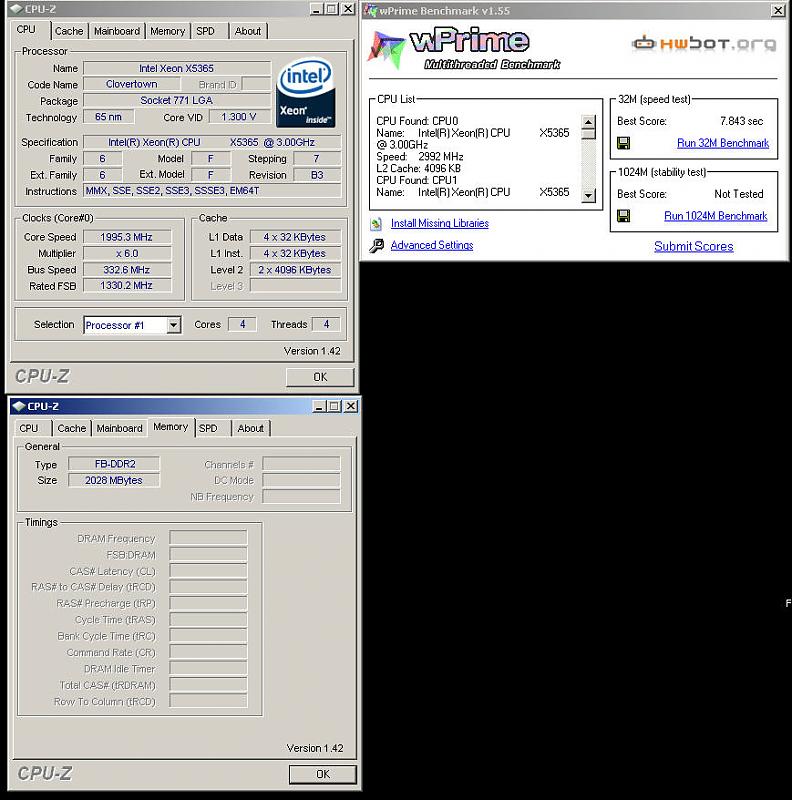Select the CPU tab in top CPU-Z window
Image resolution: width=792 pixels, height=800 pixels.
click(x=26, y=30)
